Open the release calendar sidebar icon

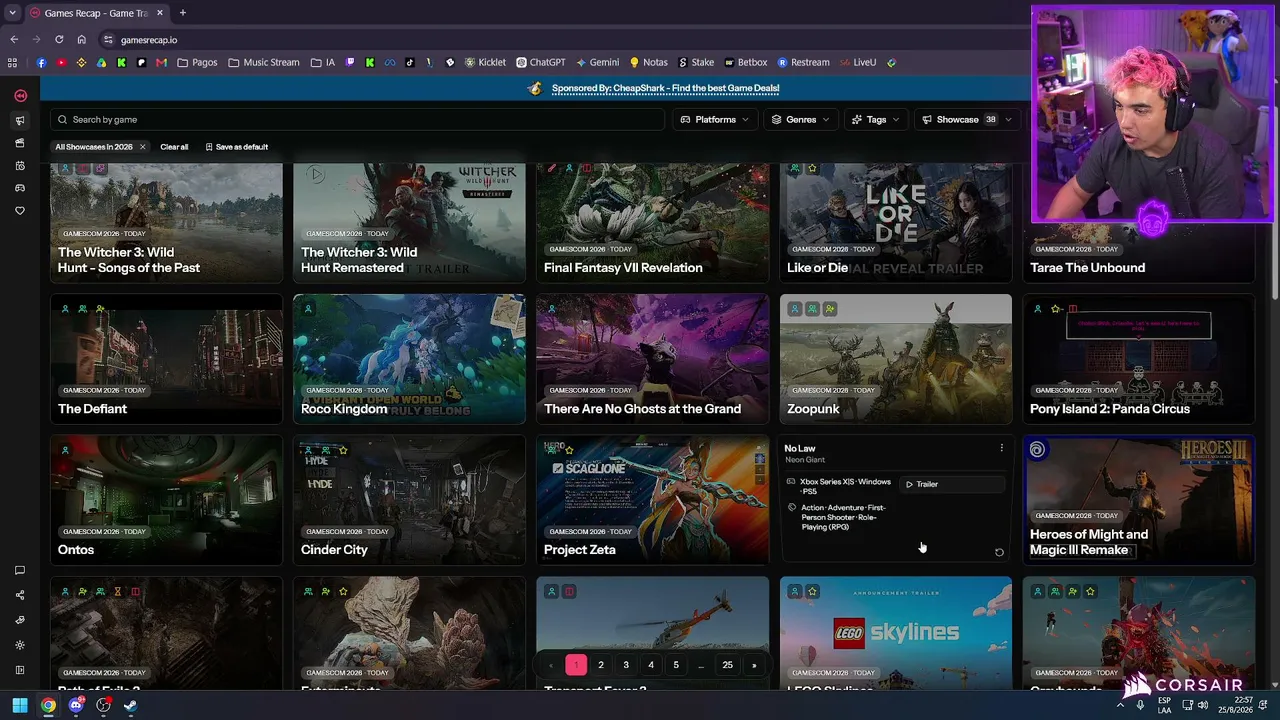click(x=20, y=166)
